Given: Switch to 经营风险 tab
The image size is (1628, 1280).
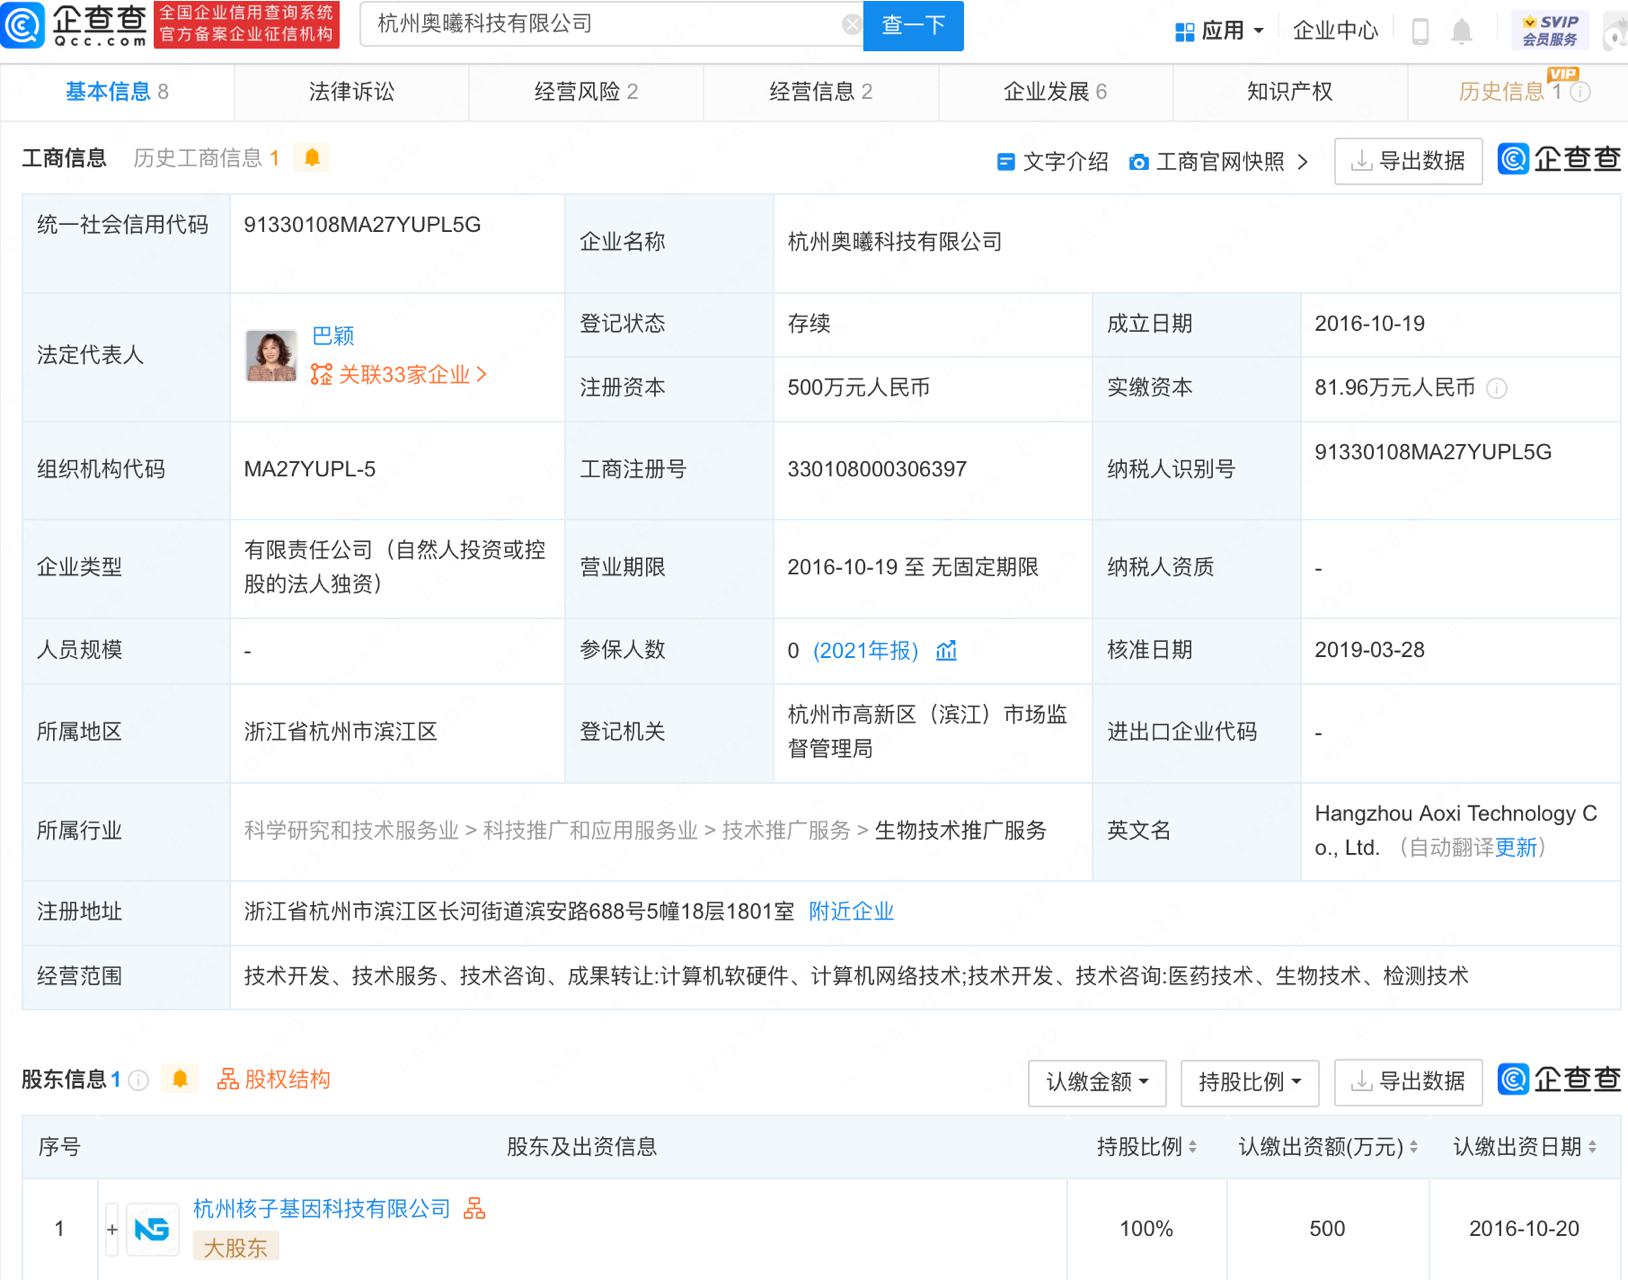Looking at the screenshot, I should point(586,92).
